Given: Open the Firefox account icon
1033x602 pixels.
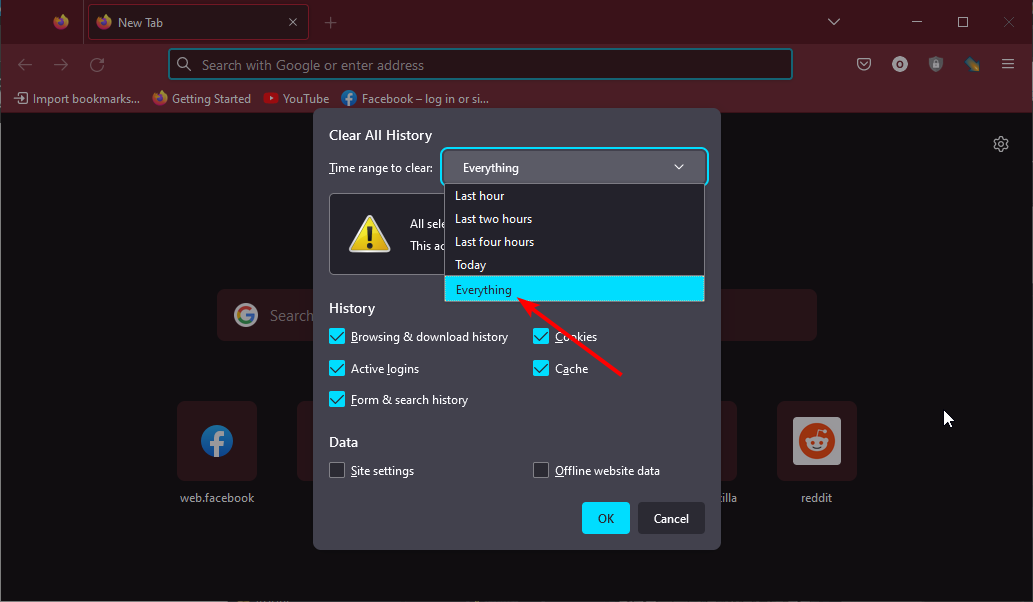Looking at the screenshot, I should (899, 64).
